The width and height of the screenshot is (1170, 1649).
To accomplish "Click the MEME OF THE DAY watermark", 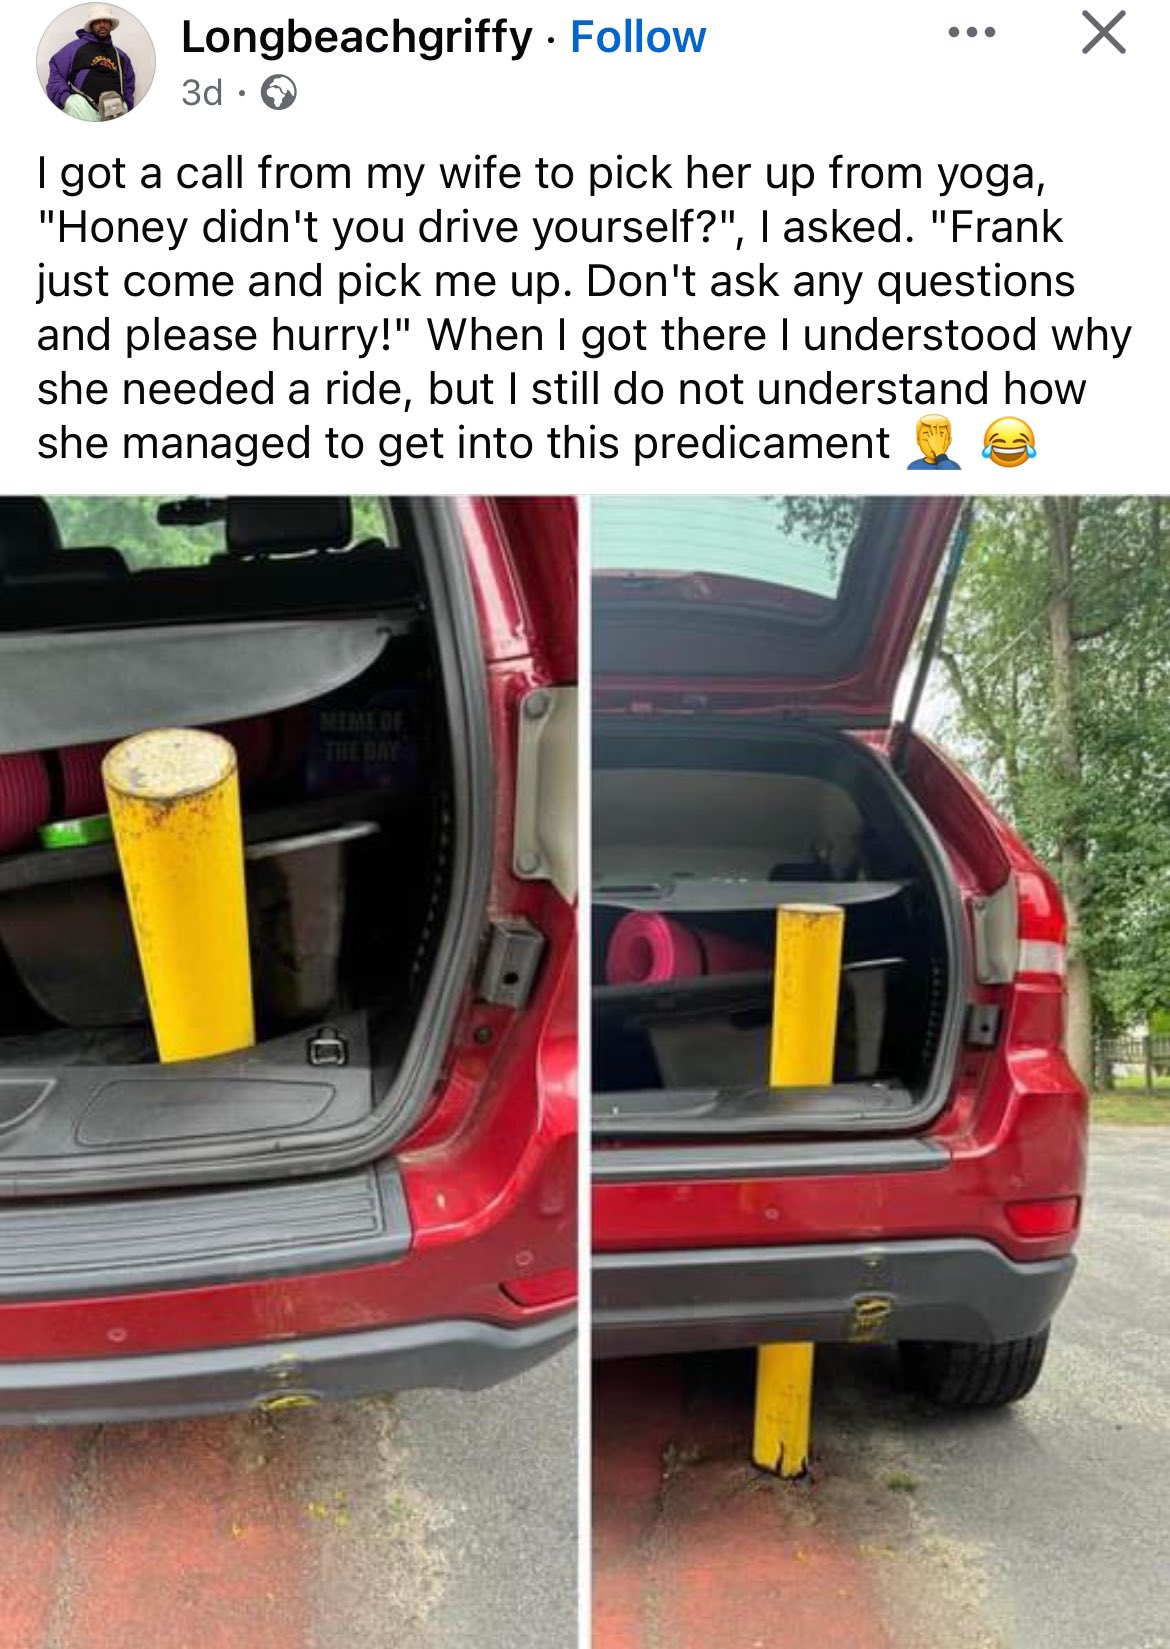I will pyautogui.click(x=358, y=736).
